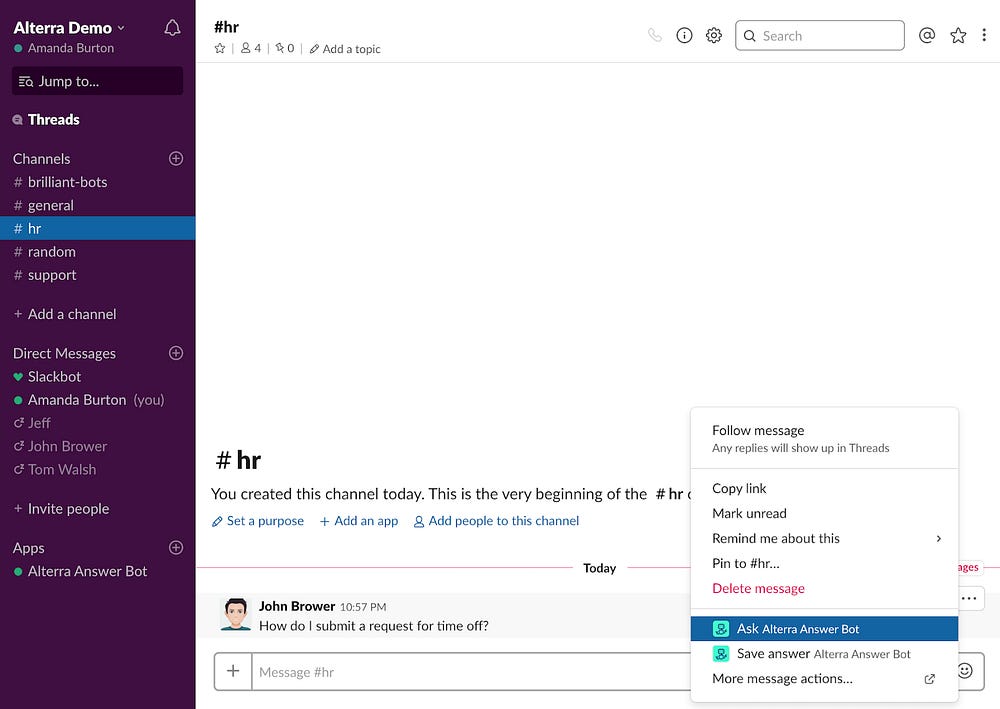Start a call with phone icon
The height and width of the screenshot is (709, 1000).
click(x=655, y=35)
